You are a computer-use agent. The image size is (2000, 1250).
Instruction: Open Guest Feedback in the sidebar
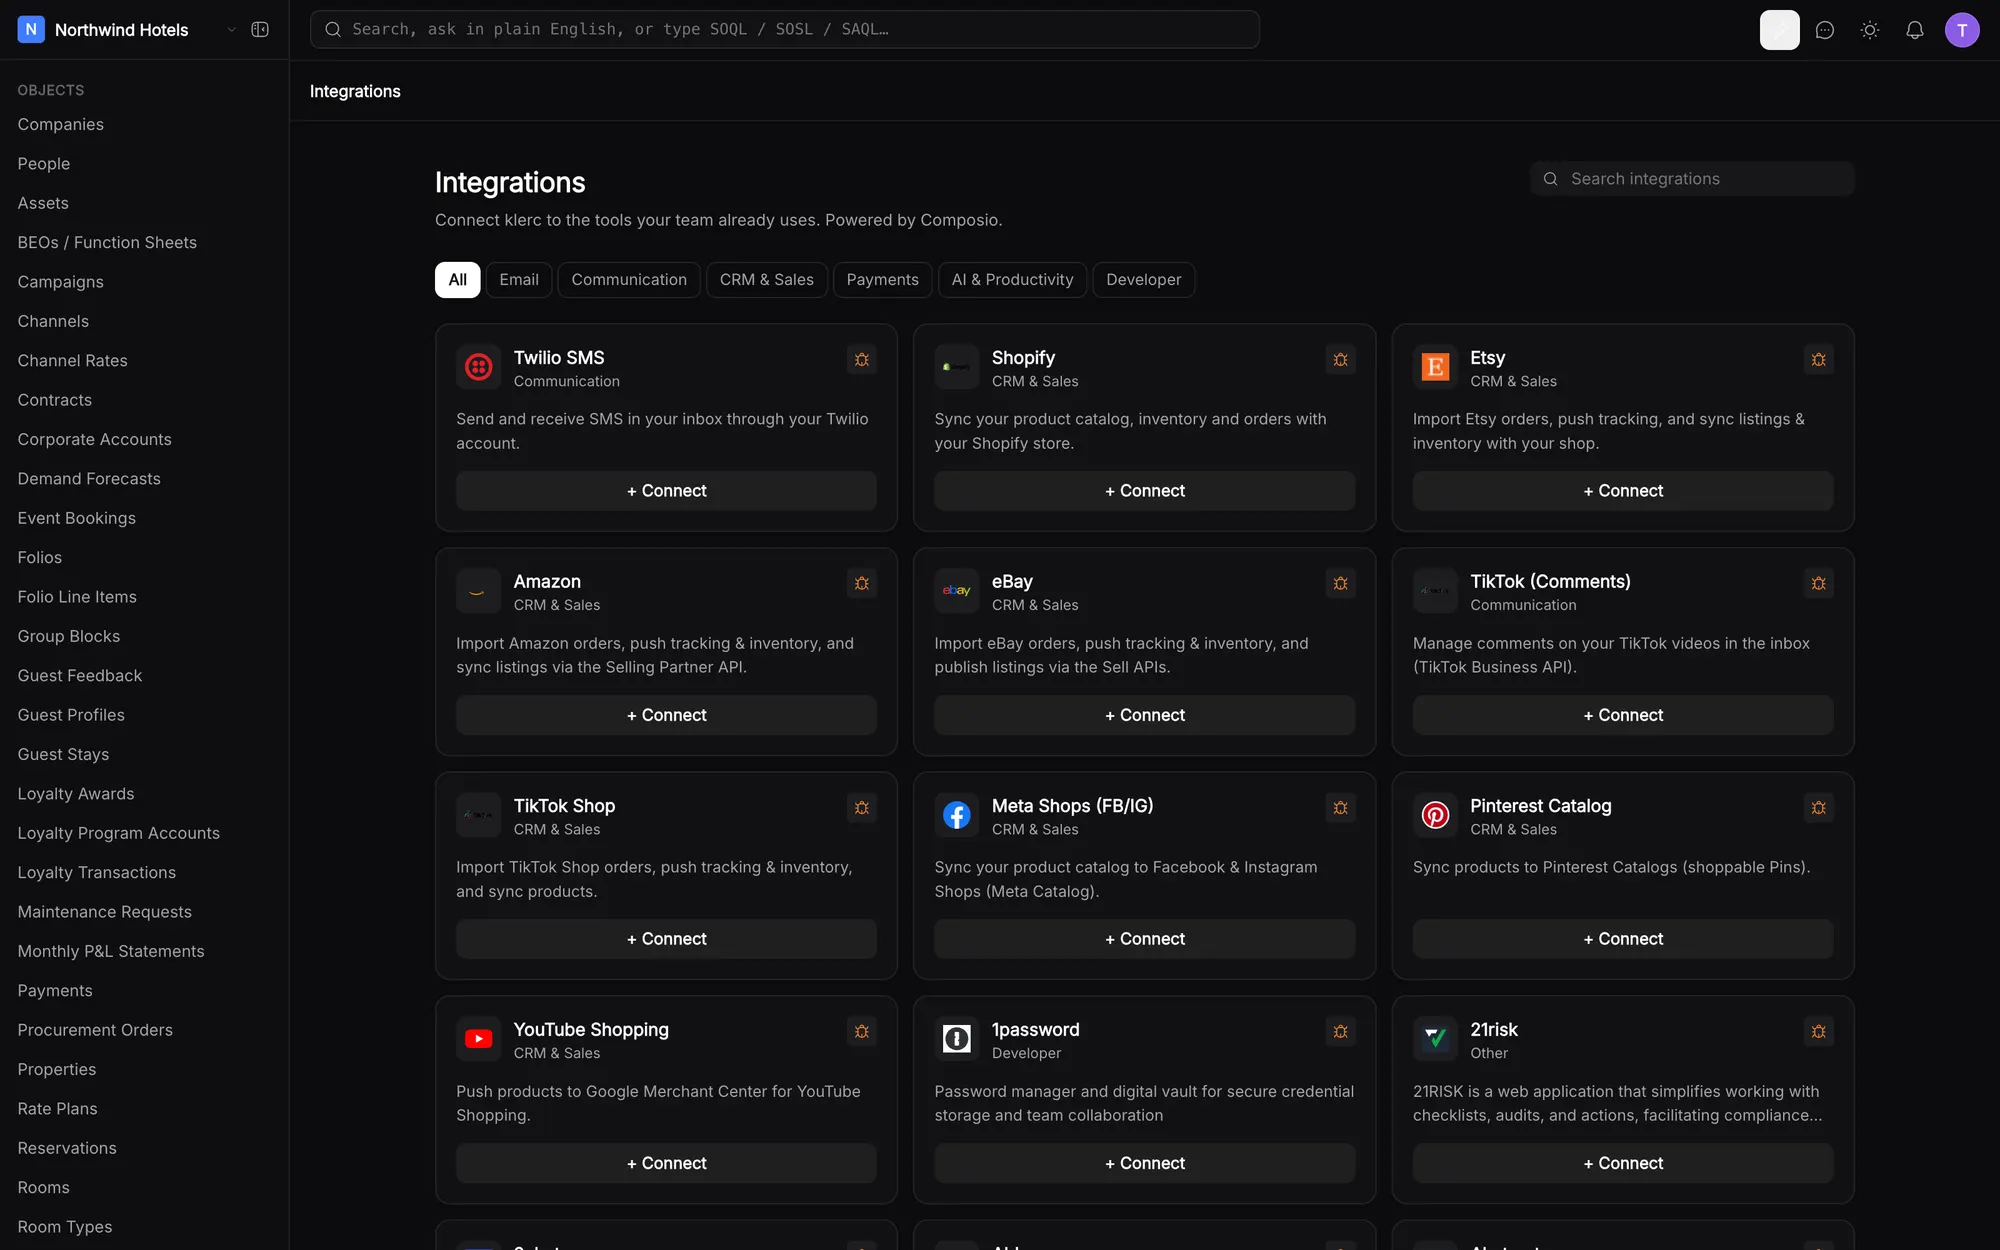click(79, 676)
